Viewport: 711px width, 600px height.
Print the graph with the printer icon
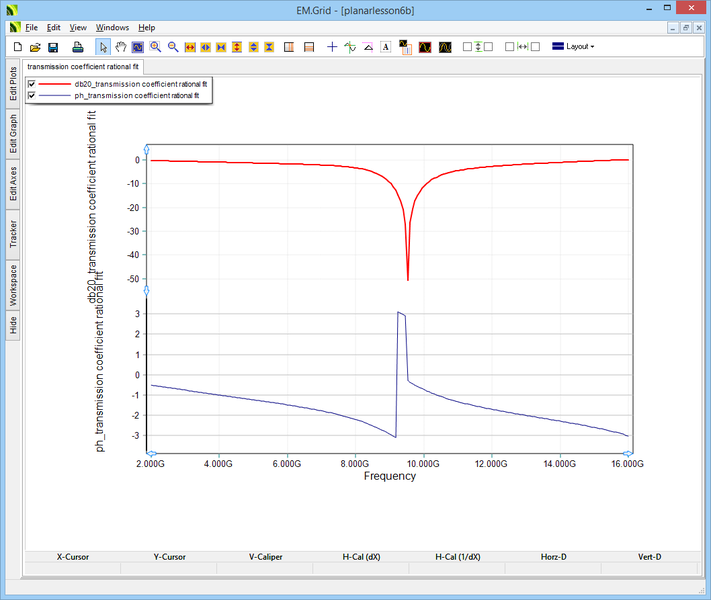78,47
